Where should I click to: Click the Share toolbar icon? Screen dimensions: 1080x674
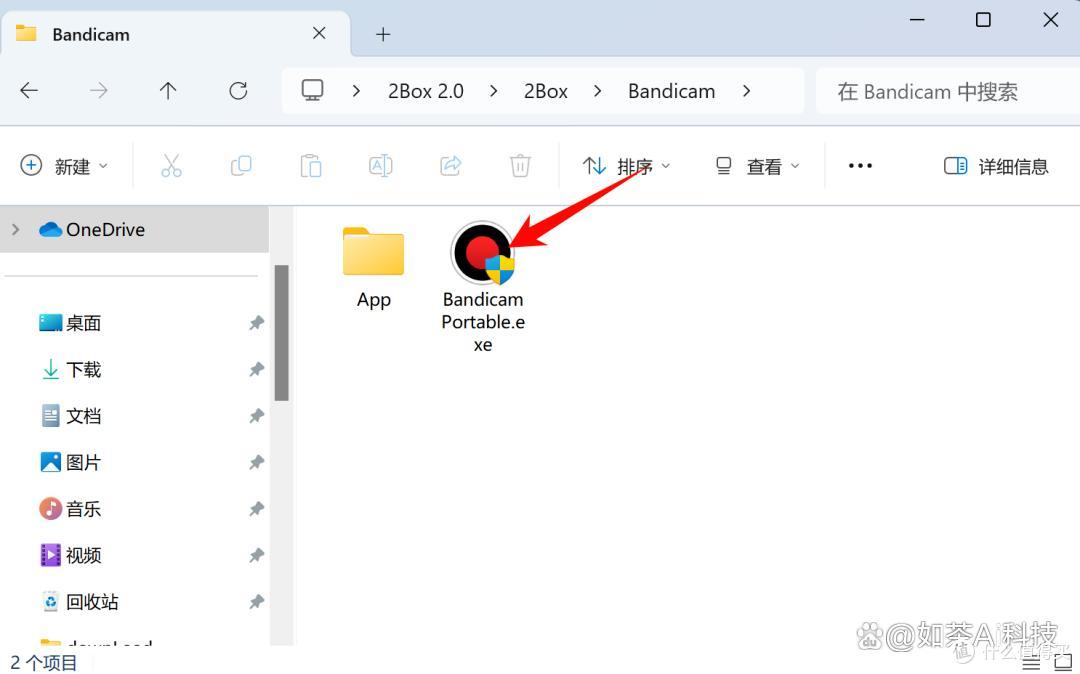click(450, 166)
